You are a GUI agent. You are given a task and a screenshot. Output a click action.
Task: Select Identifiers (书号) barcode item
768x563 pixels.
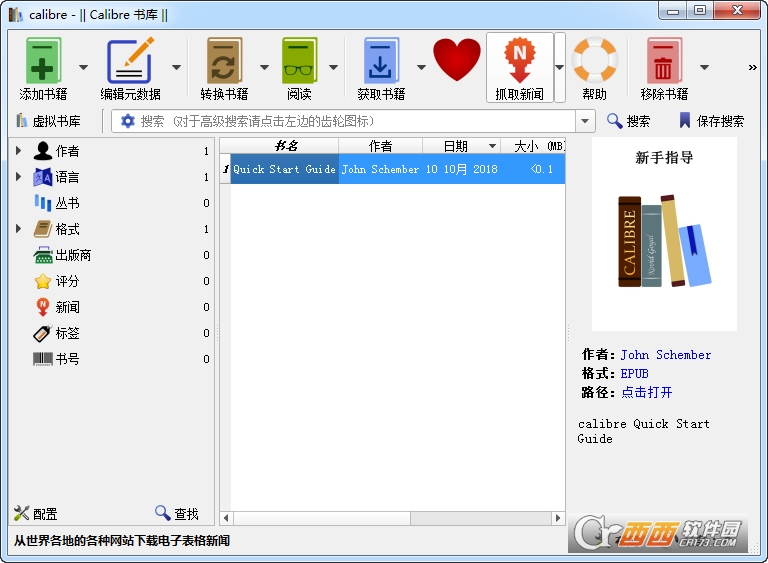(67, 359)
